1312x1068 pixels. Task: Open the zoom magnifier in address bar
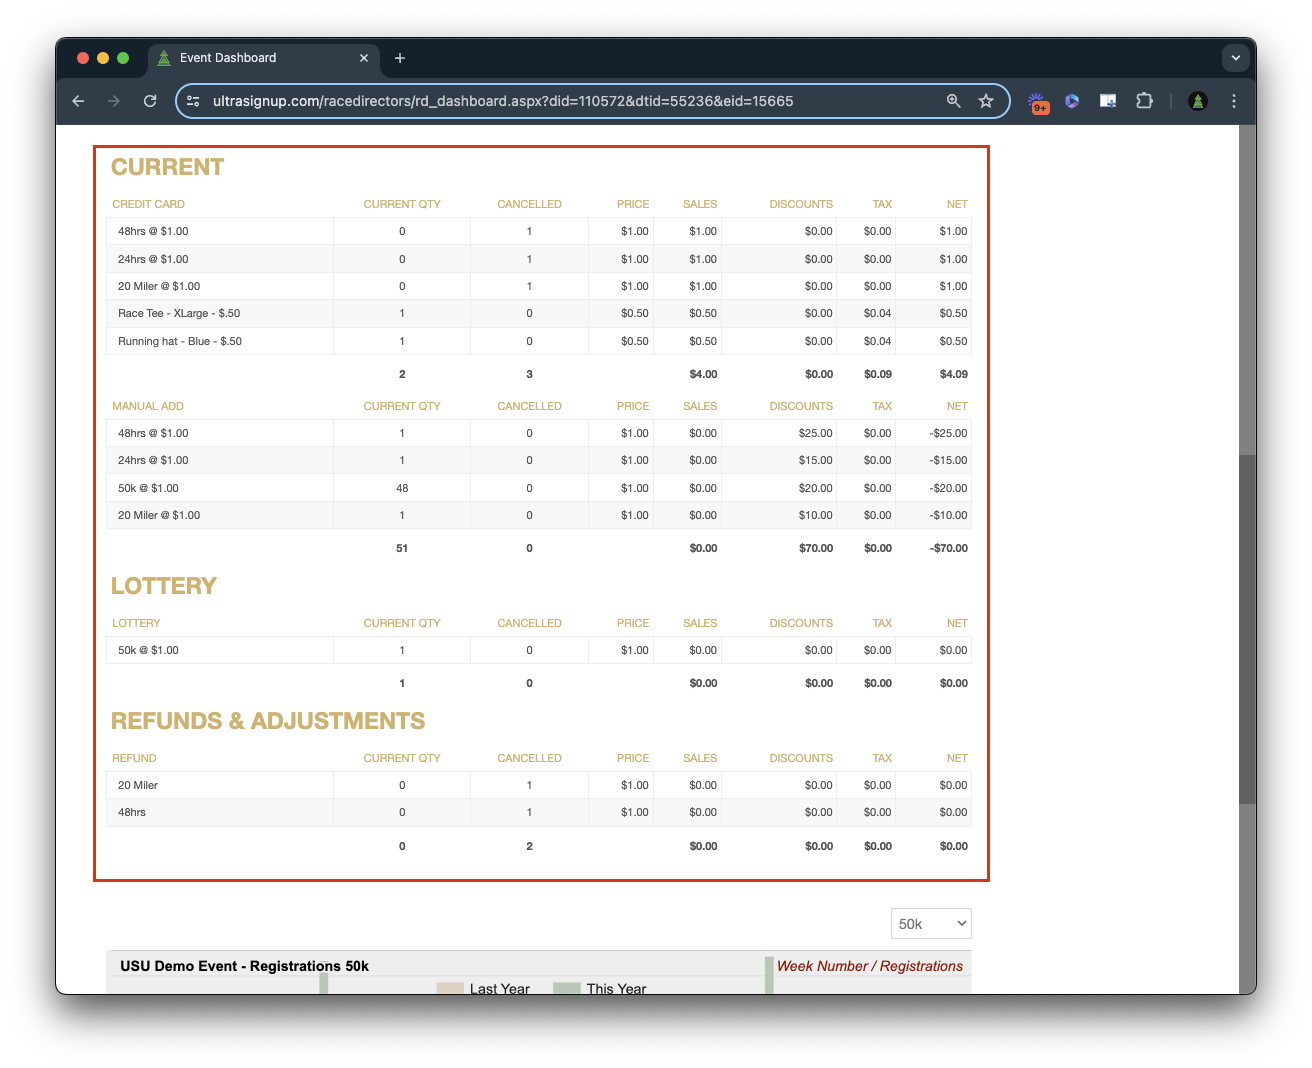click(x=954, y=101)
